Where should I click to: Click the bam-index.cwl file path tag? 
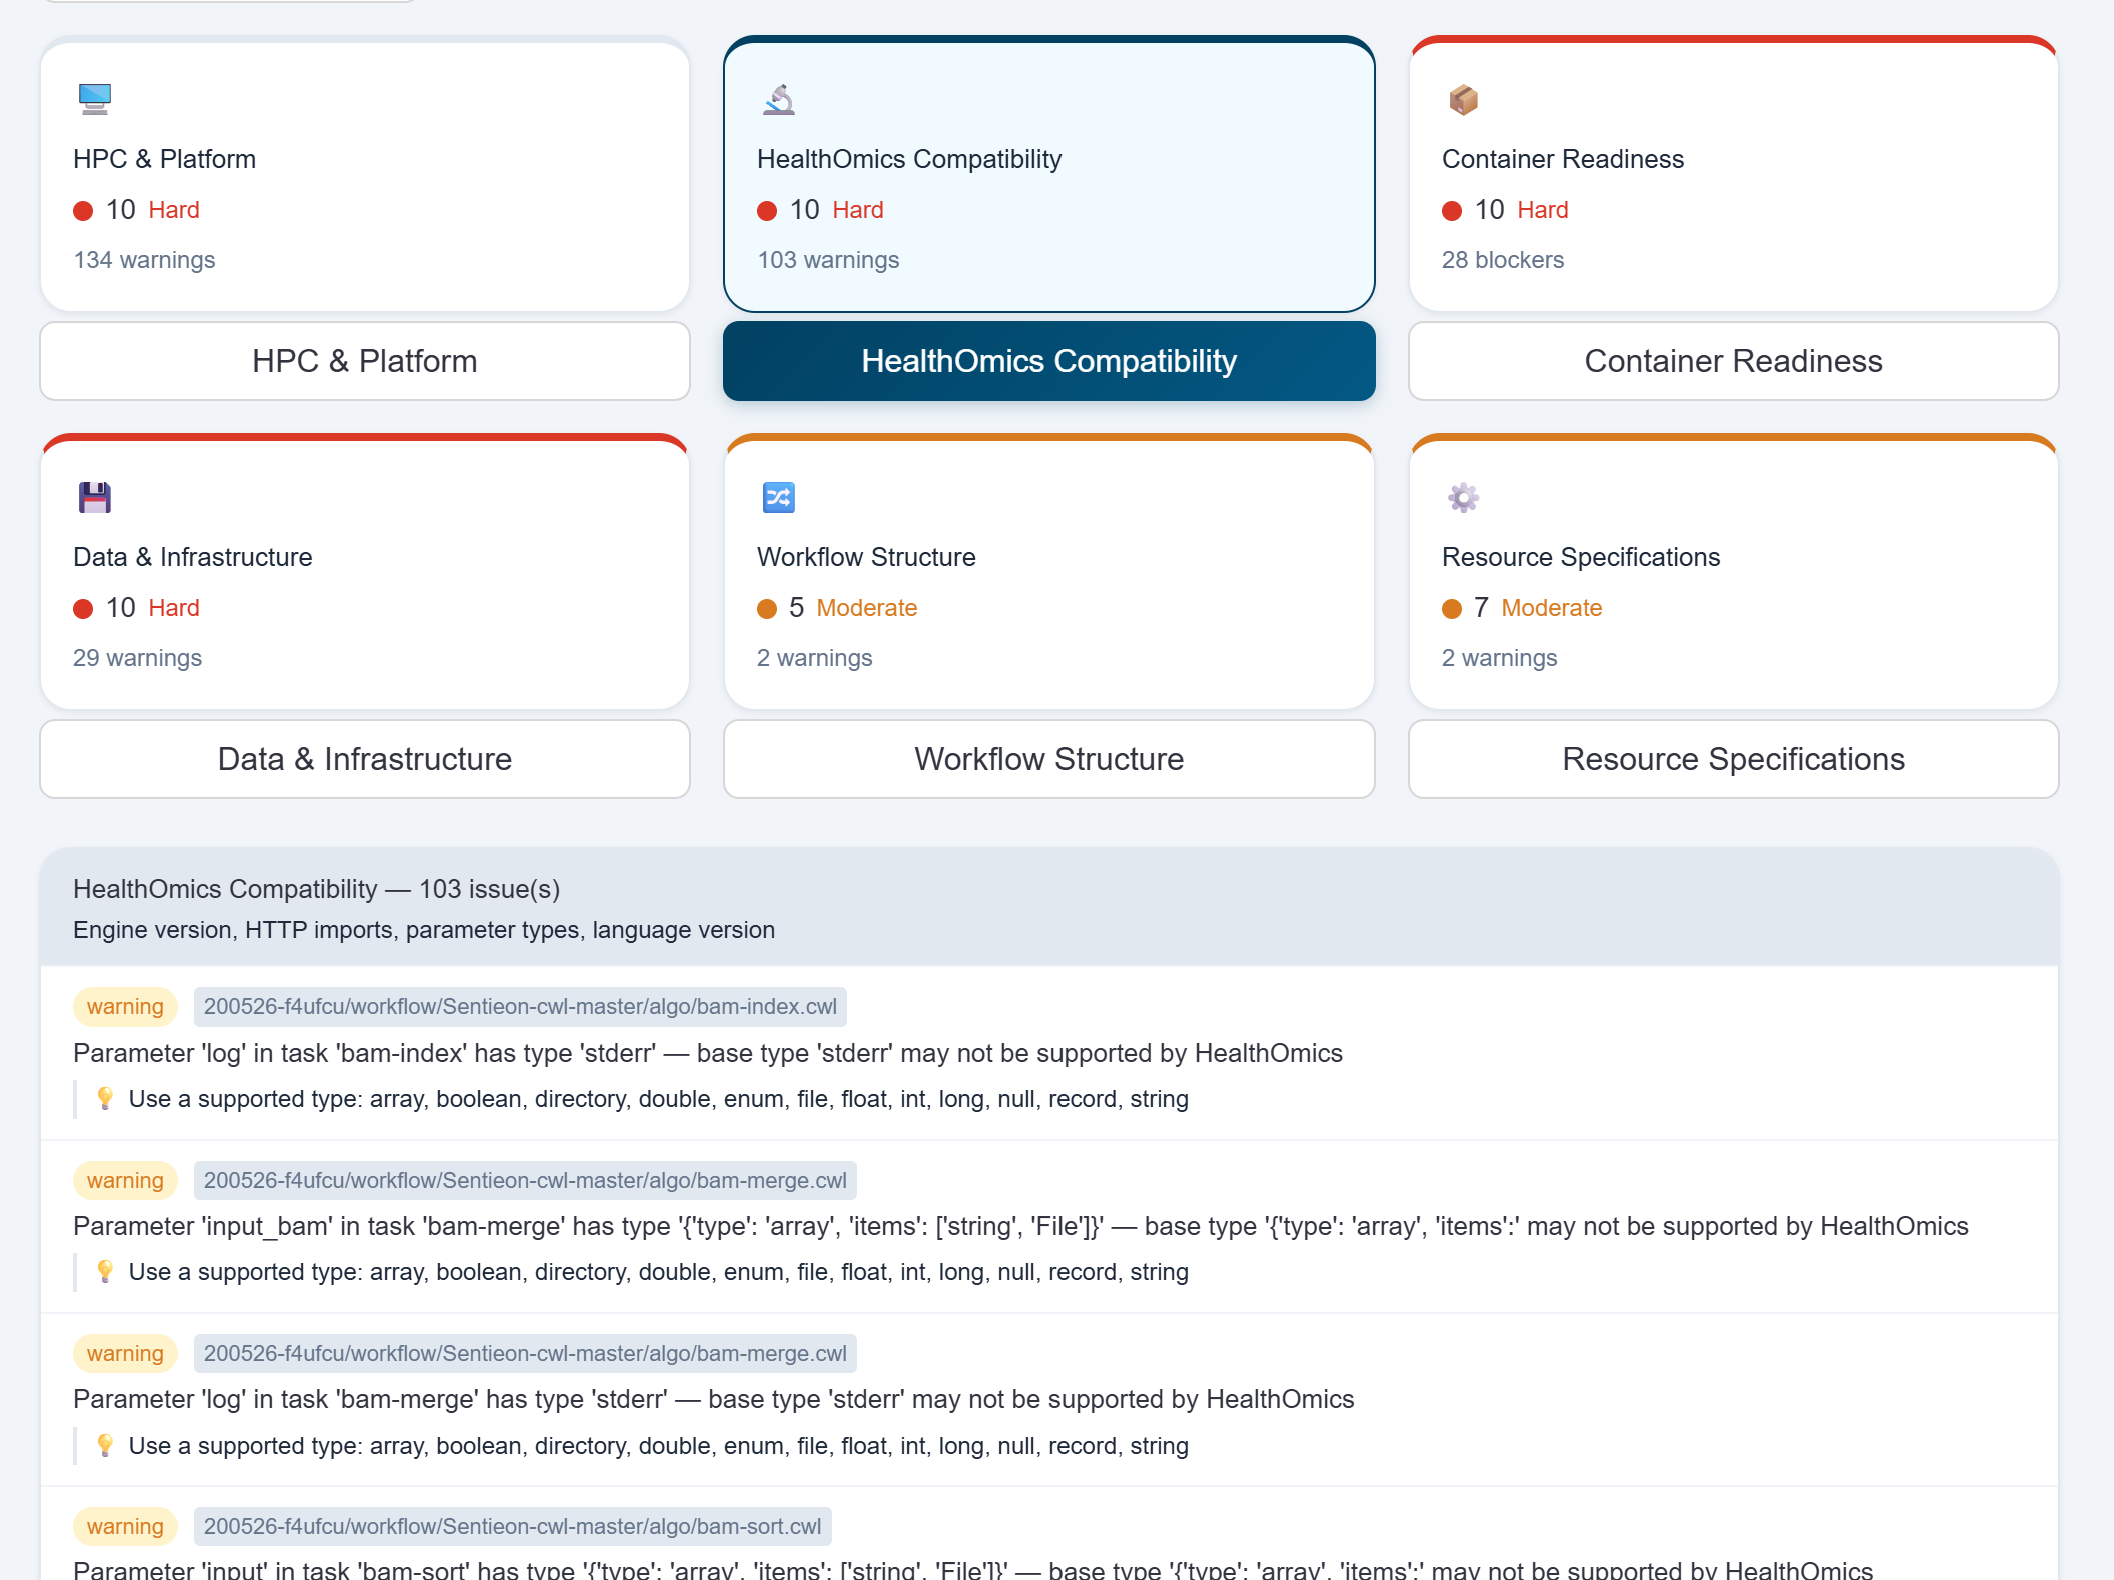pyautogui.click(x=520, y=1007)
